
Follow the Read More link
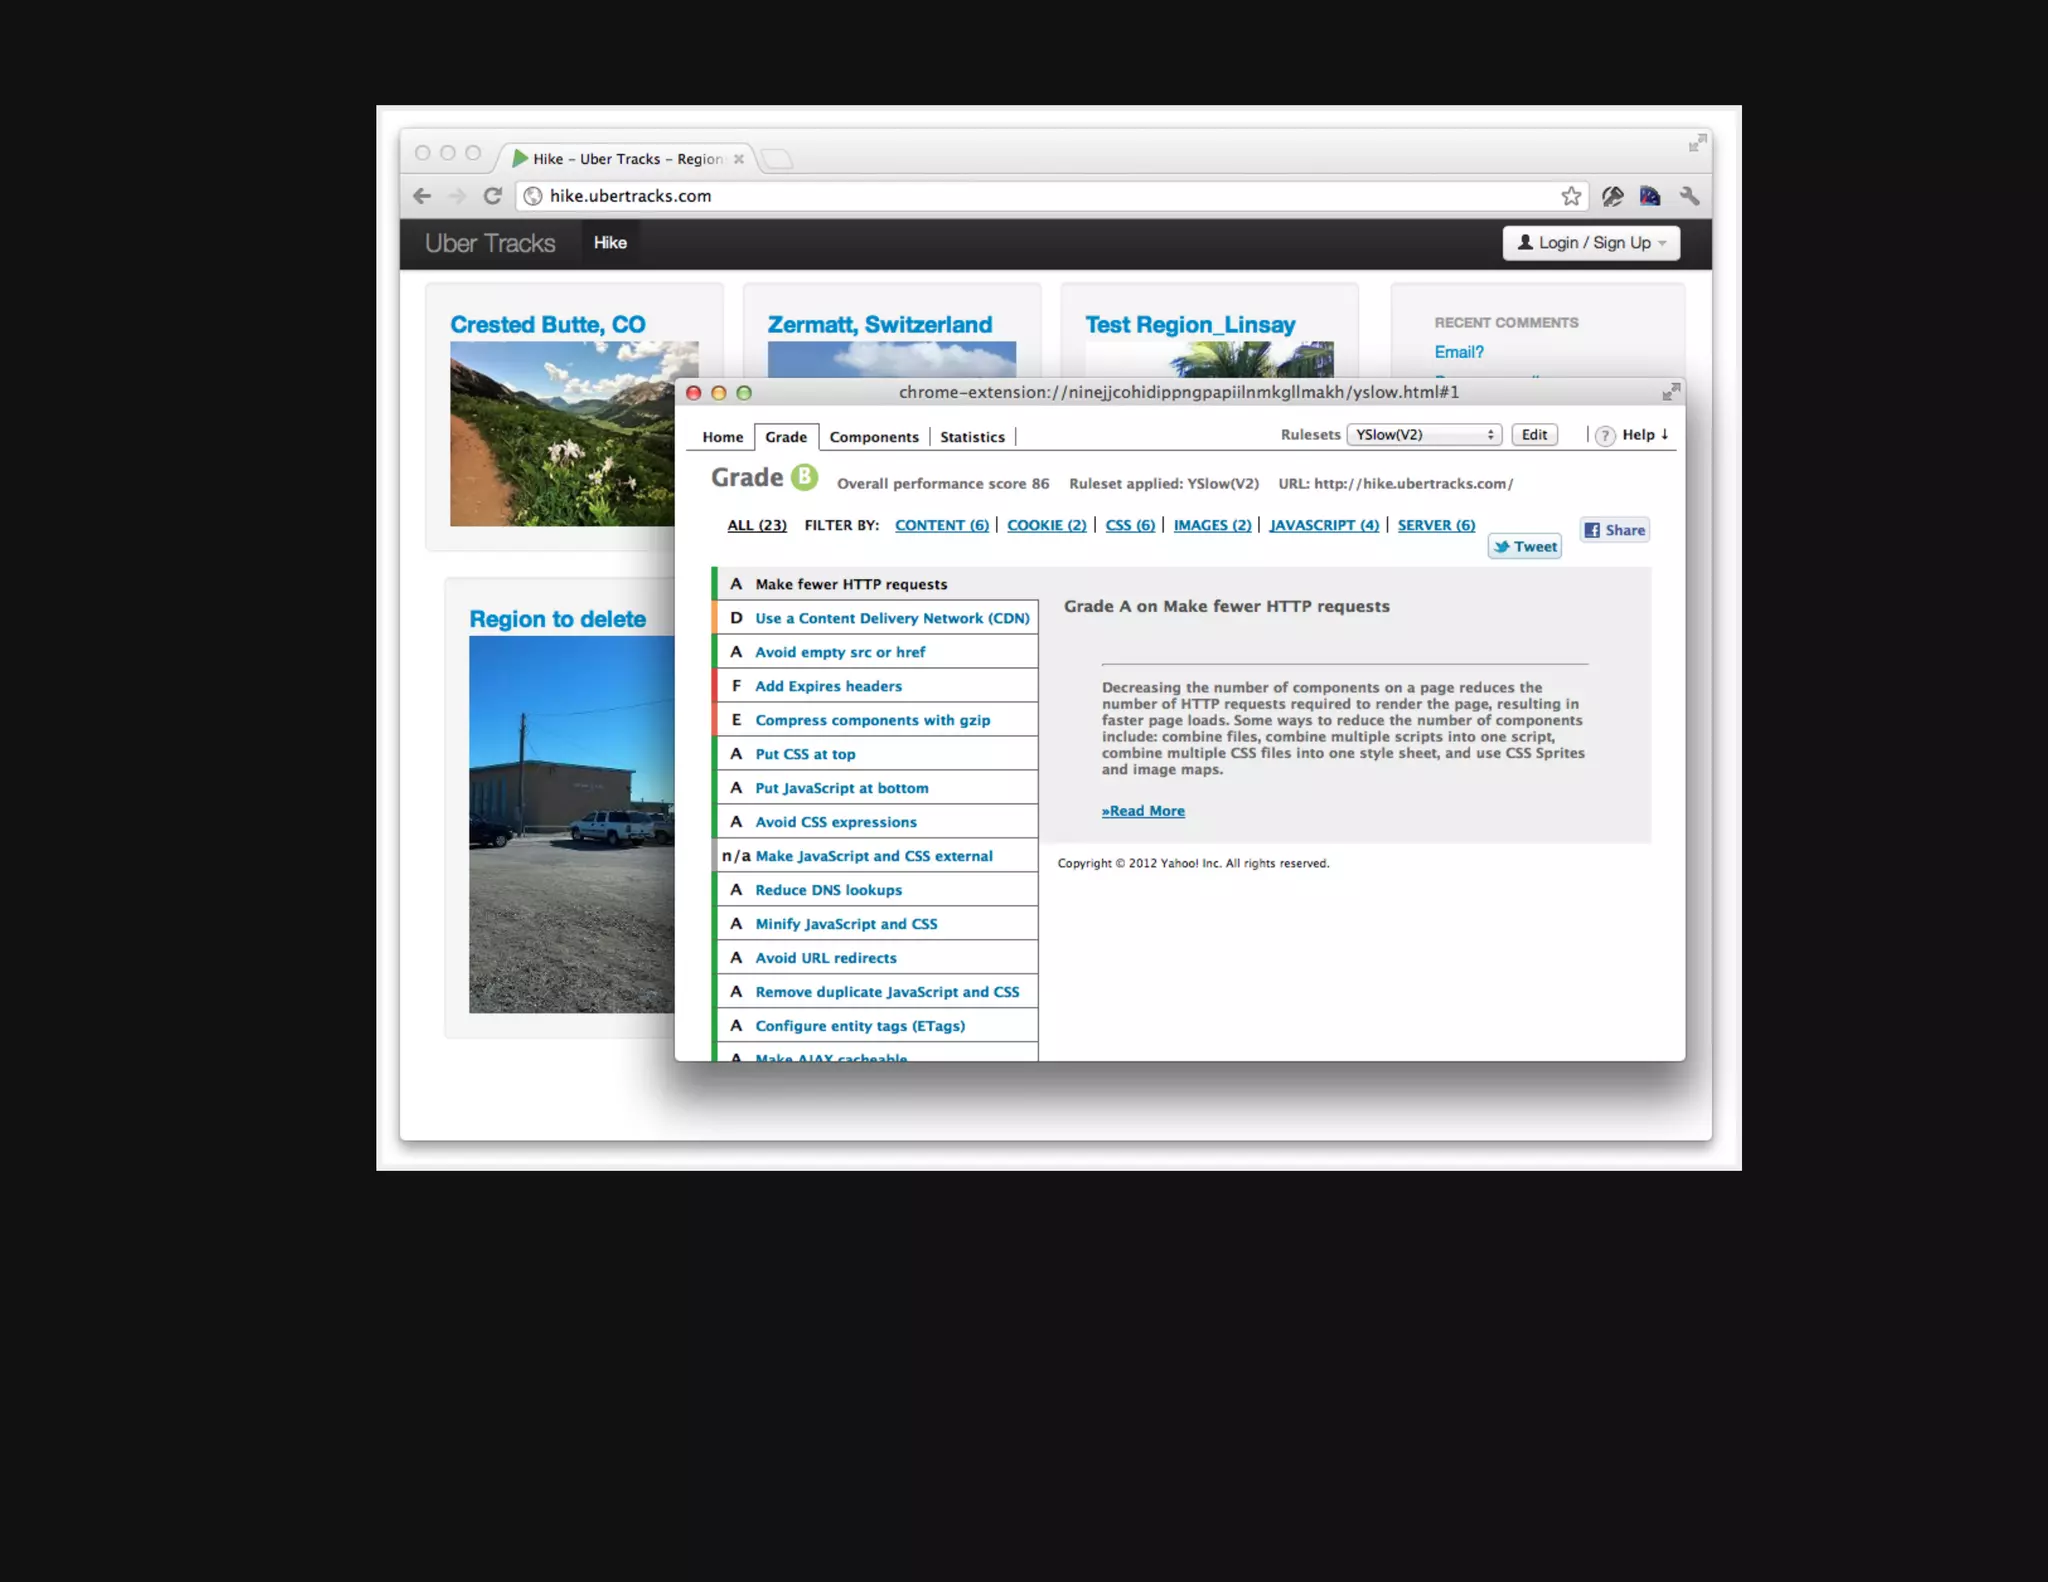[x=1143, y=811]
